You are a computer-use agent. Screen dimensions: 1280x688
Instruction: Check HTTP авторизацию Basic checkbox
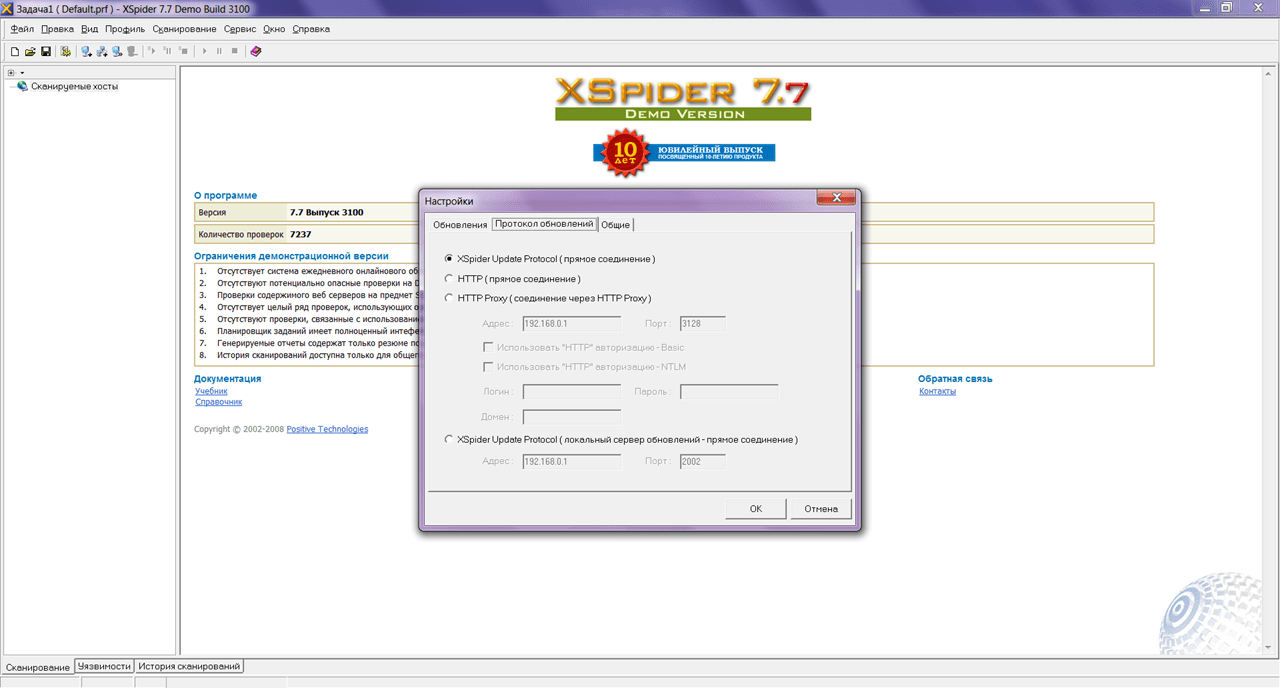[488, 347]
